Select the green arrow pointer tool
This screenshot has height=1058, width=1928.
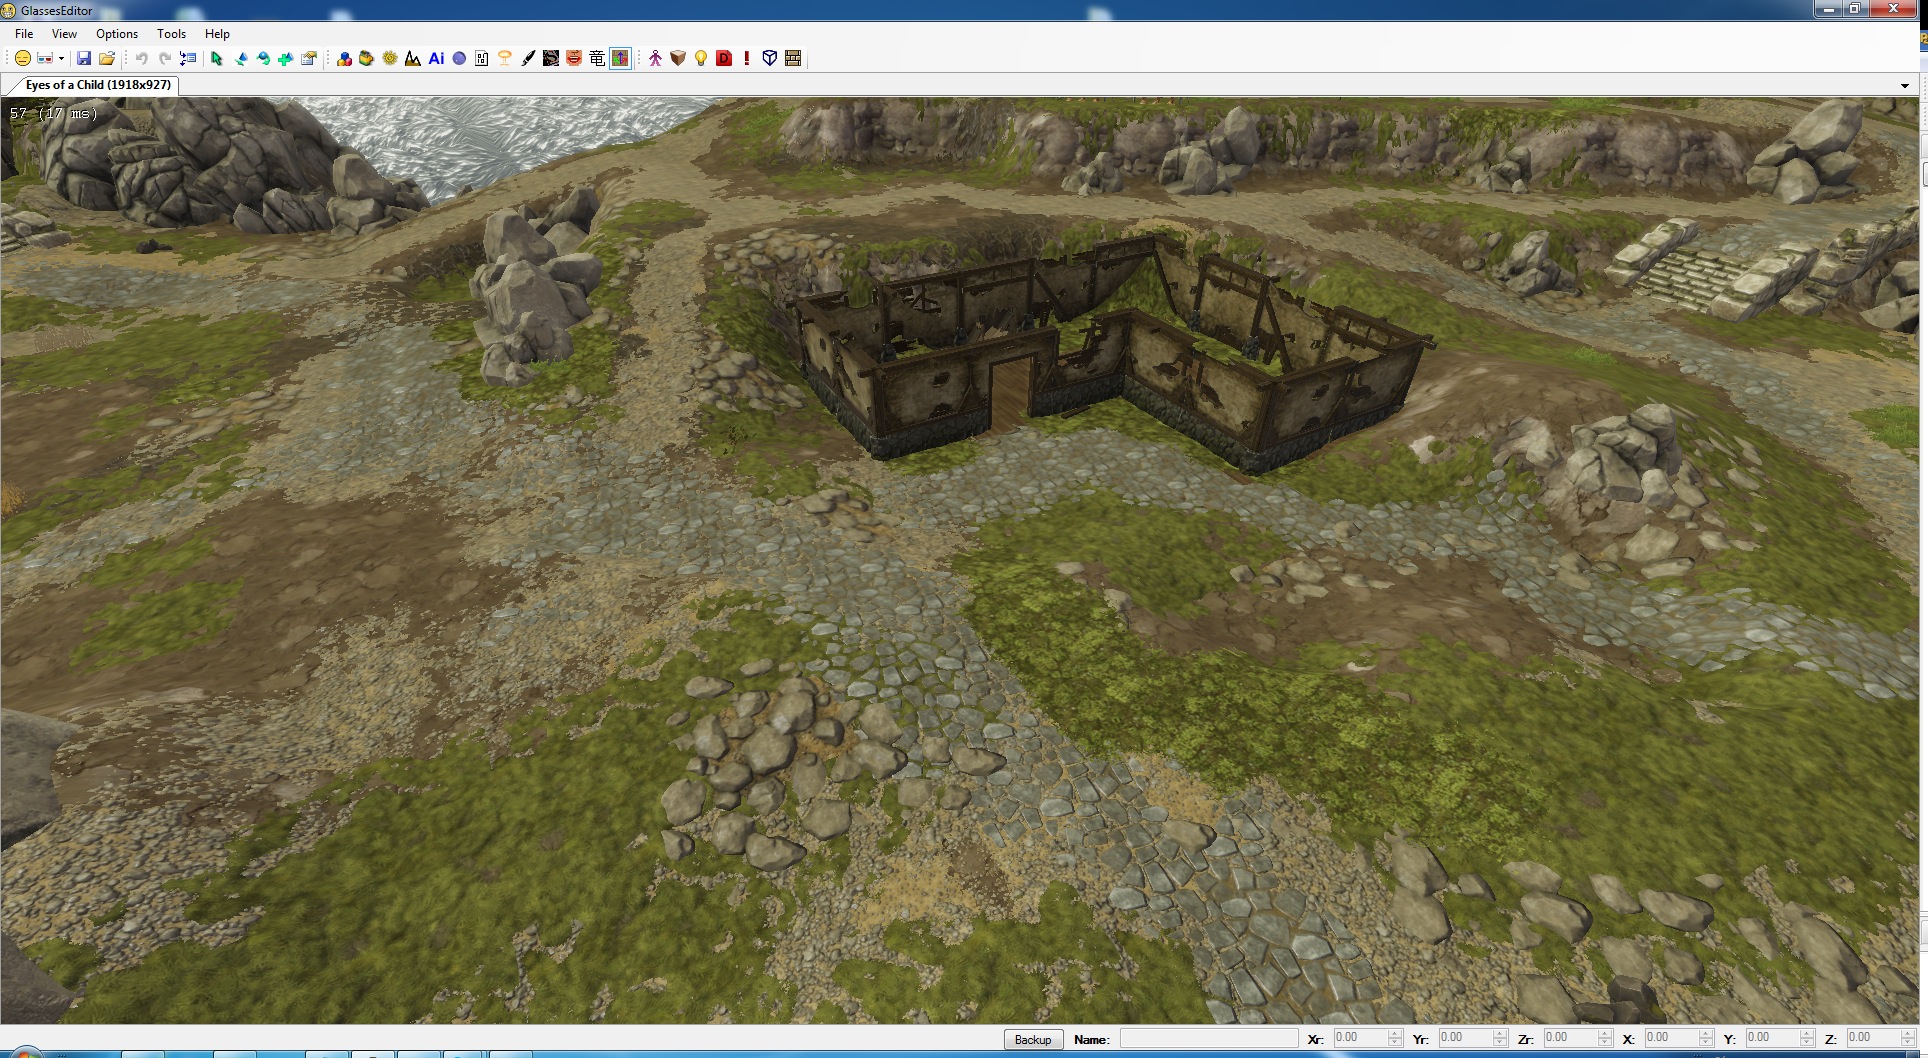tap(217, 59)
